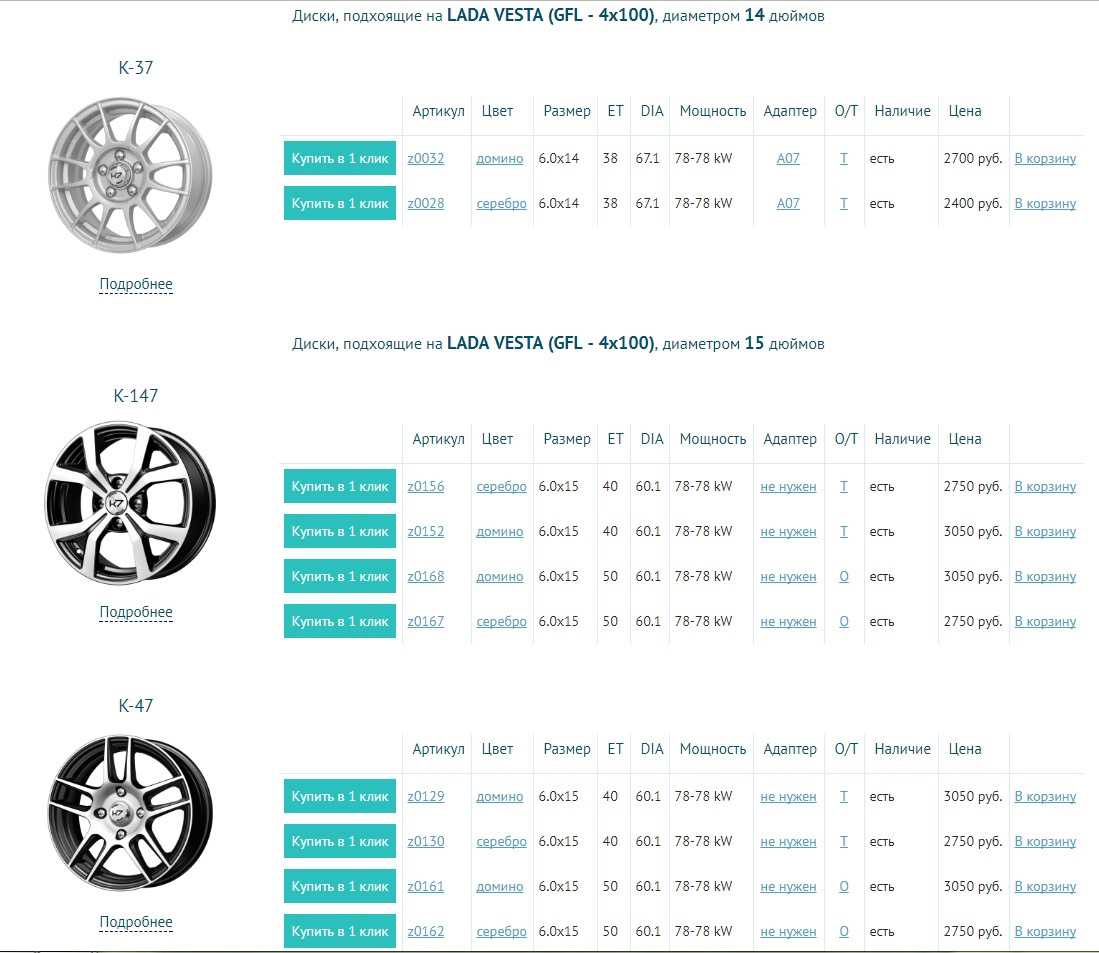
Task: Click the K-47 model title
Action: [x=135, y=706]
